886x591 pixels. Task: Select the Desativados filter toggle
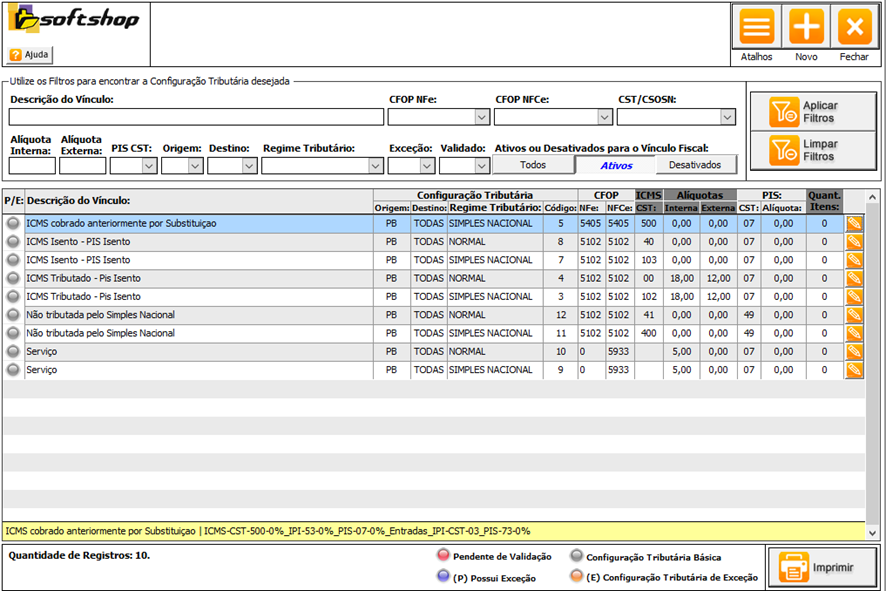[695, 165]
